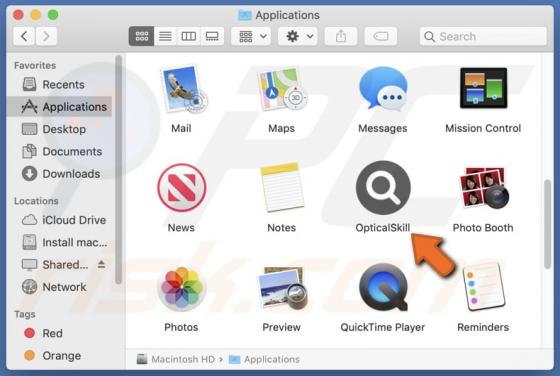Focus the Search field

coord(483,36)
